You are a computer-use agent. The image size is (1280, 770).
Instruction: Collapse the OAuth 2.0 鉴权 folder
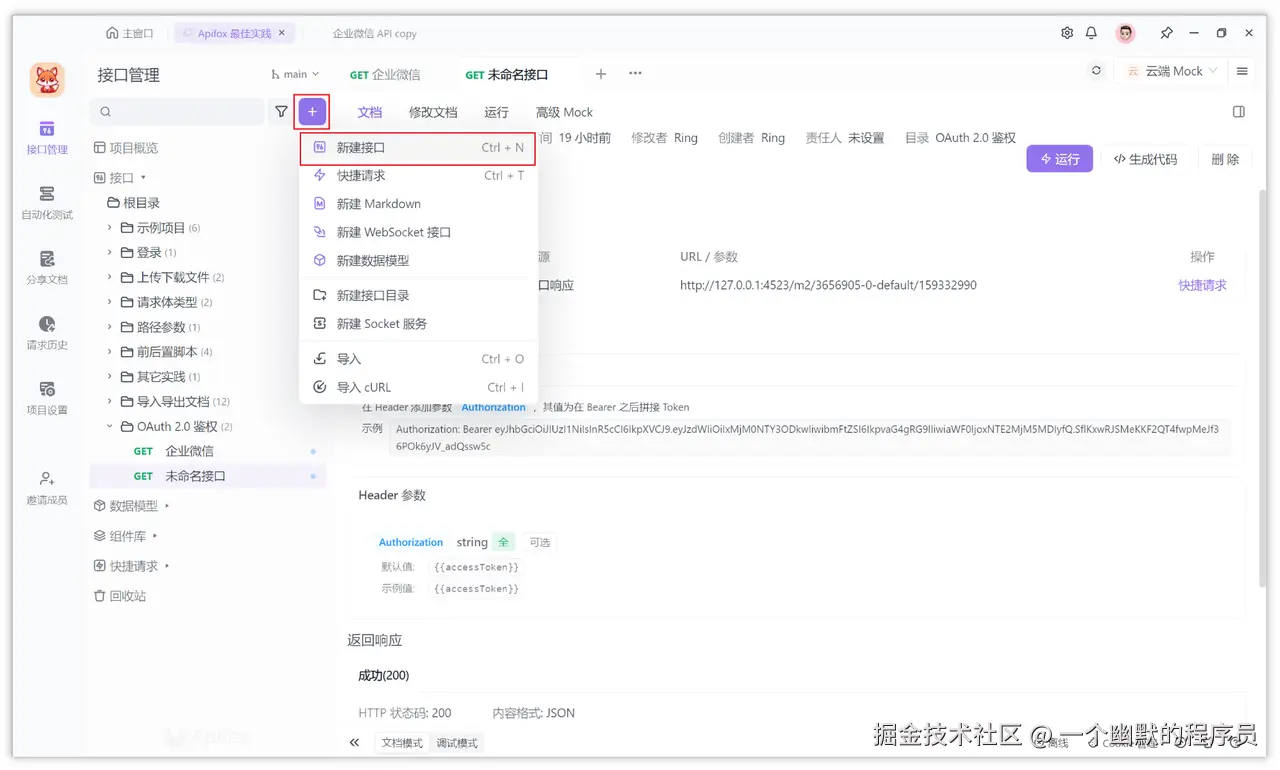pyautogui.click(x=110, y=426)
